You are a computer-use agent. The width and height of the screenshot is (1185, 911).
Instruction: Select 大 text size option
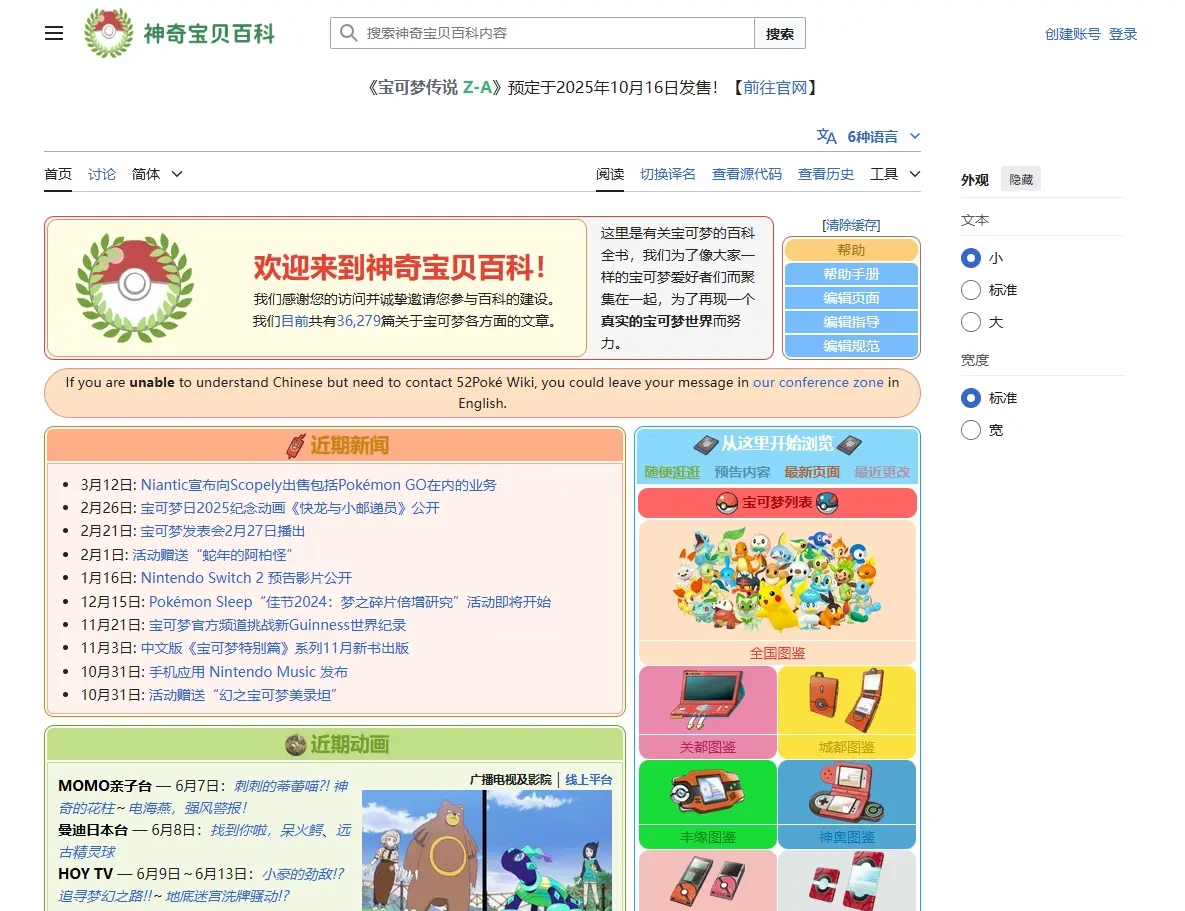(971, 322)
